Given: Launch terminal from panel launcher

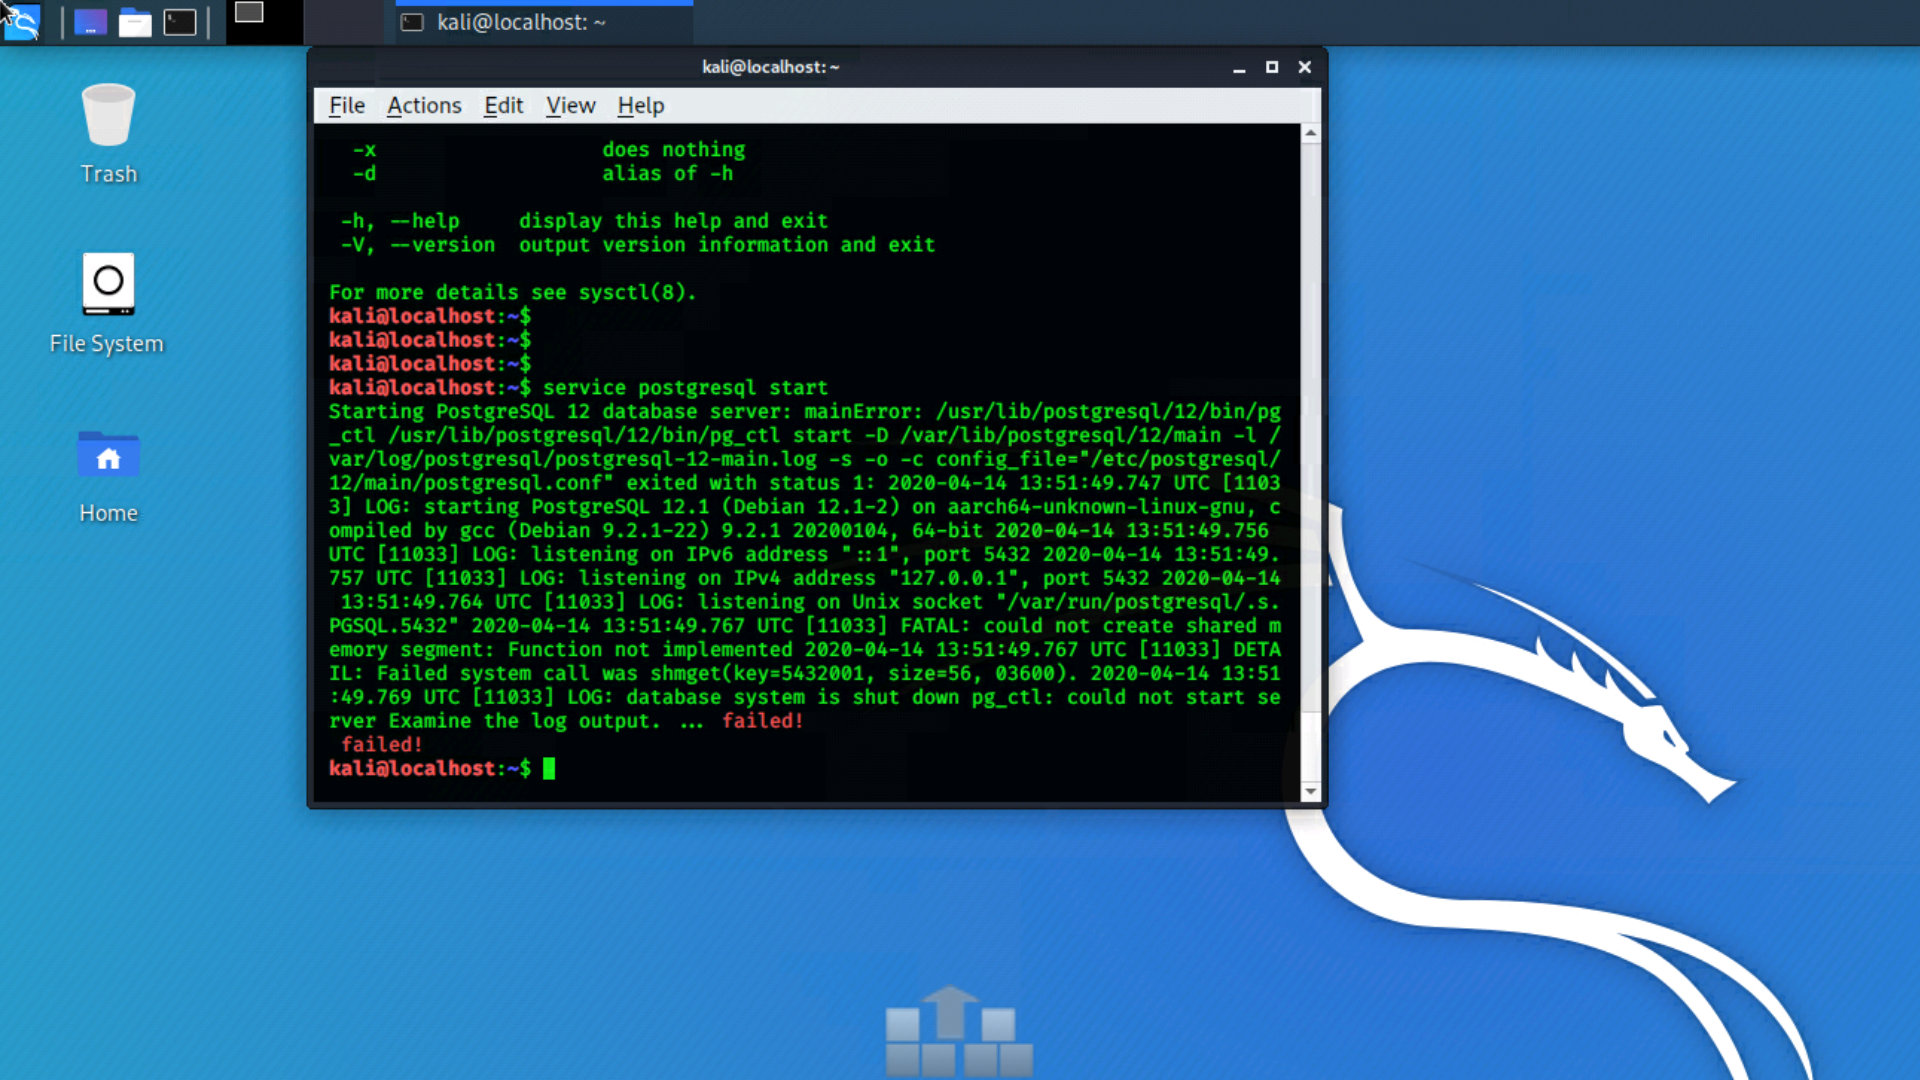Looking at the screenshot, I should pos(180,21).
